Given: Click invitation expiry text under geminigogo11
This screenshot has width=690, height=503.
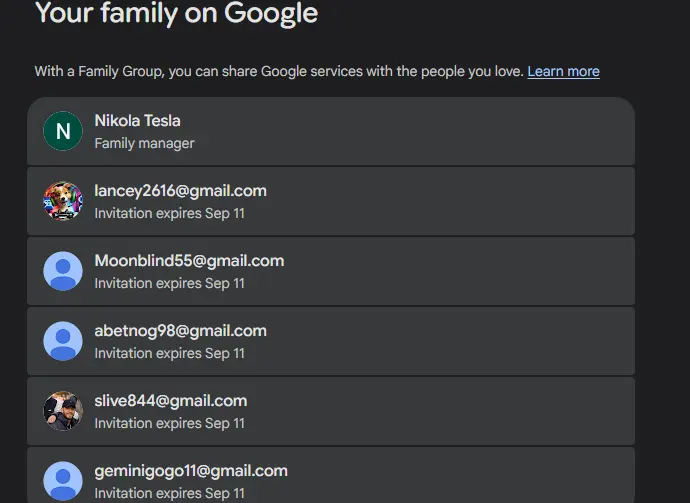Looking at the screenshot, I should click(x=169, y=493).
